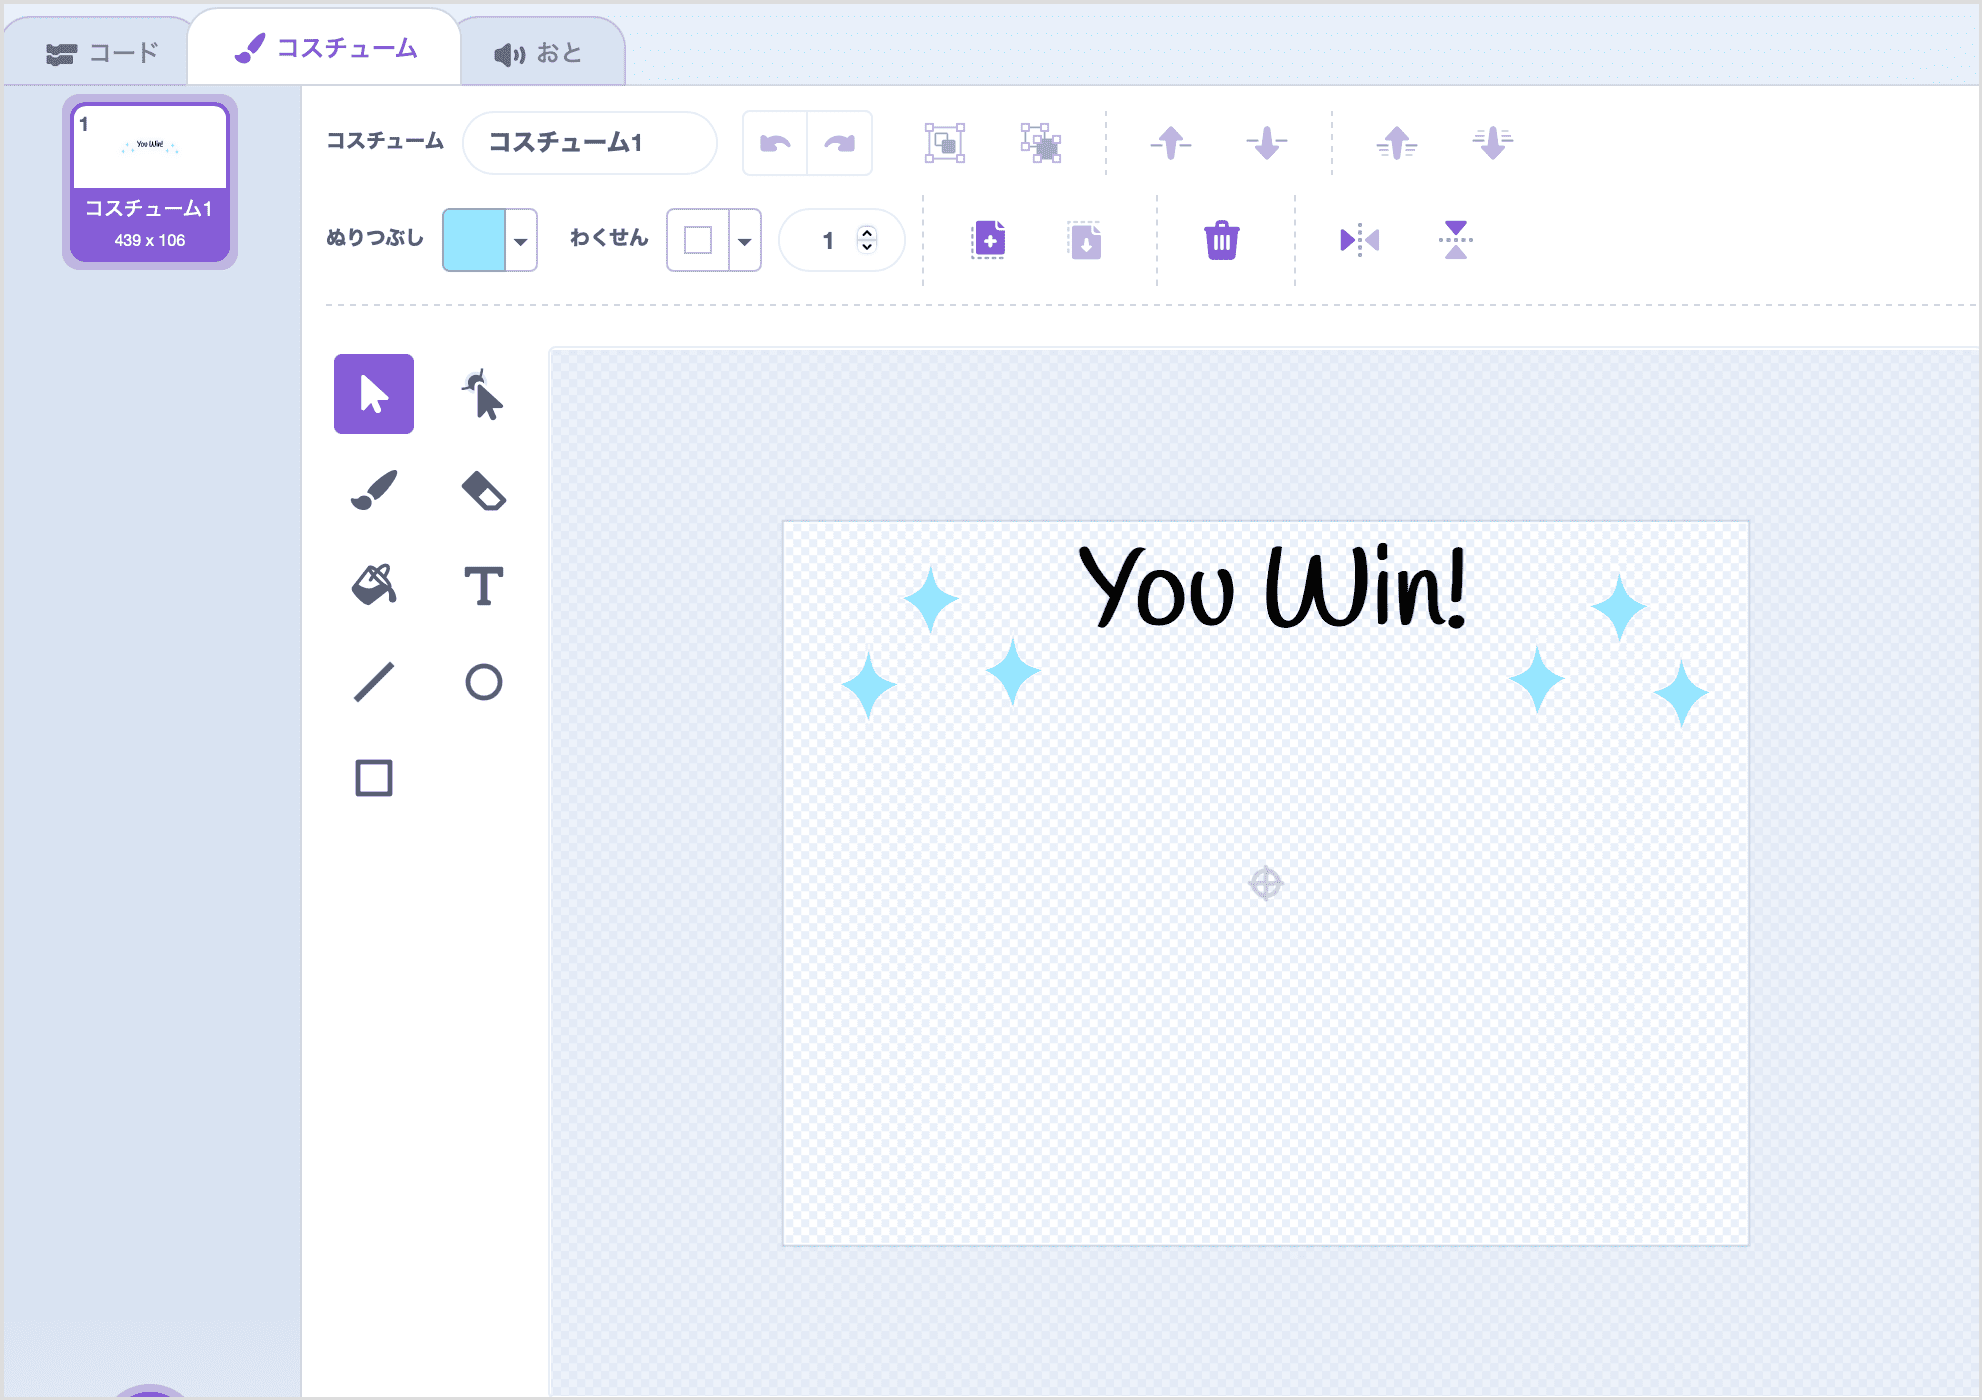Select the Reshape tool

[x=483, y=394]
